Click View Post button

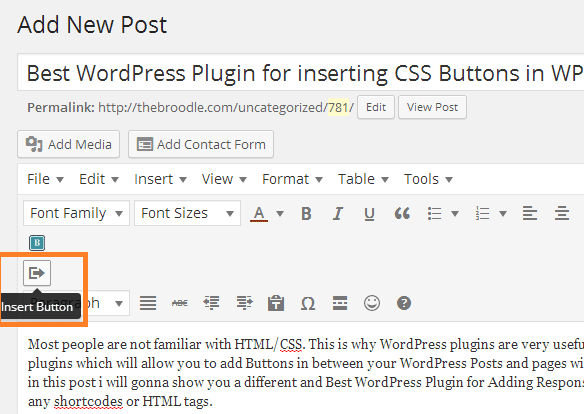tap(432, 107)
